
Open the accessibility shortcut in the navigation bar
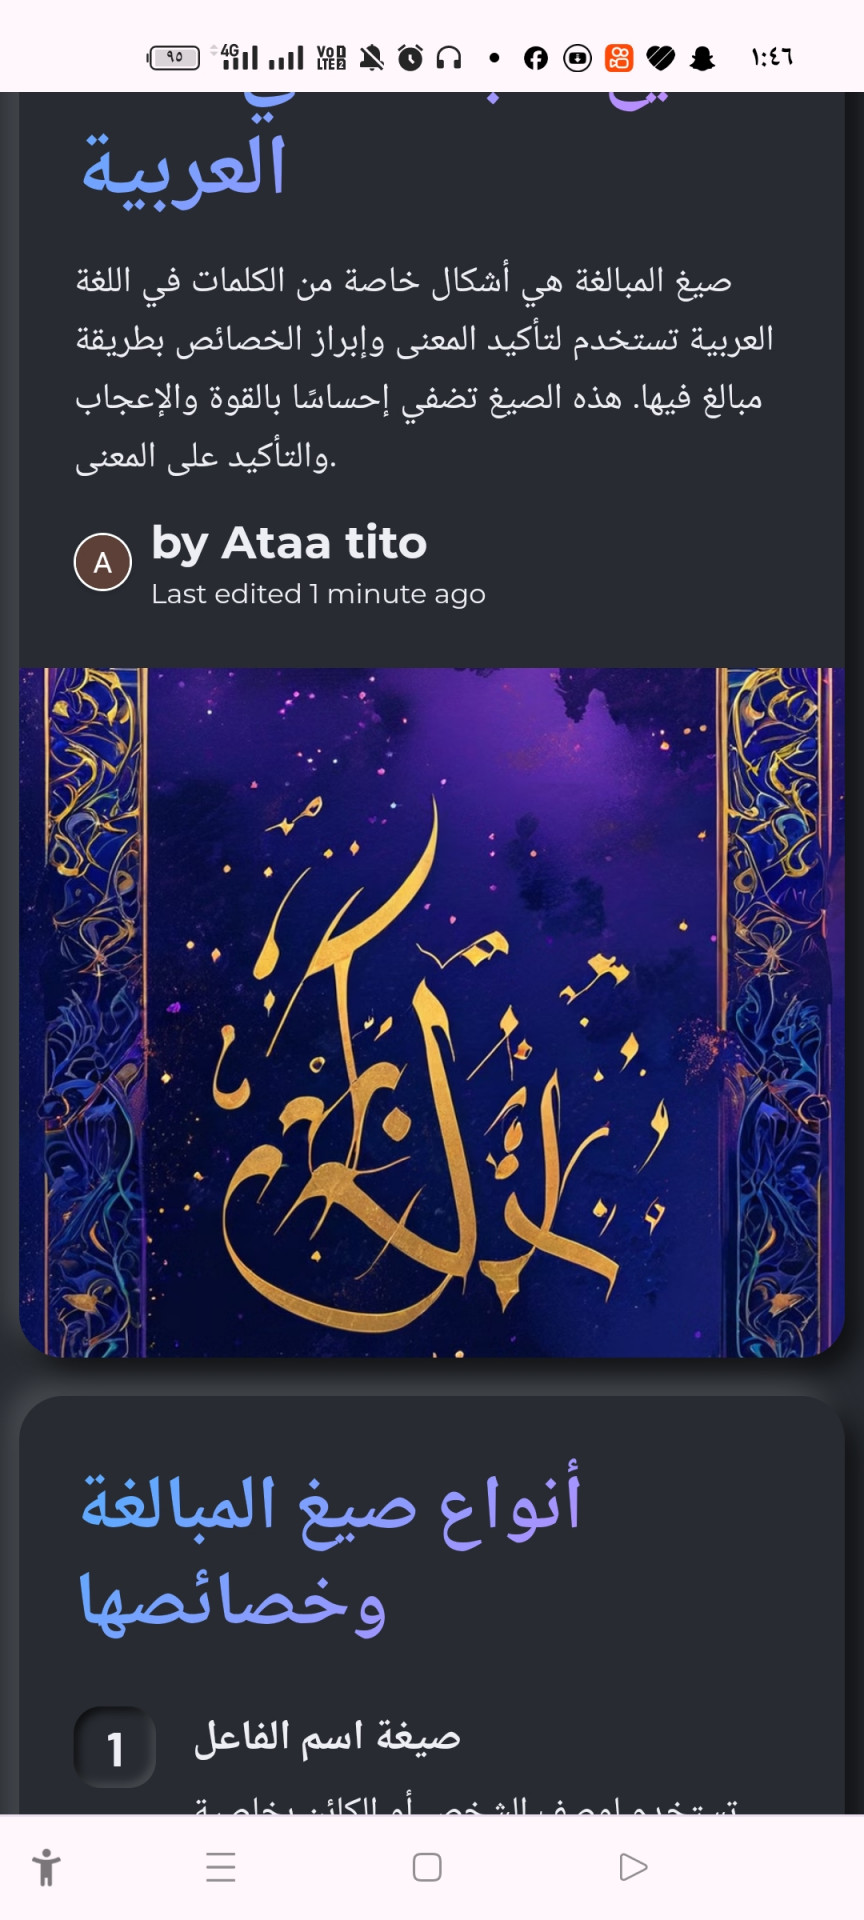coord(46,1867)
